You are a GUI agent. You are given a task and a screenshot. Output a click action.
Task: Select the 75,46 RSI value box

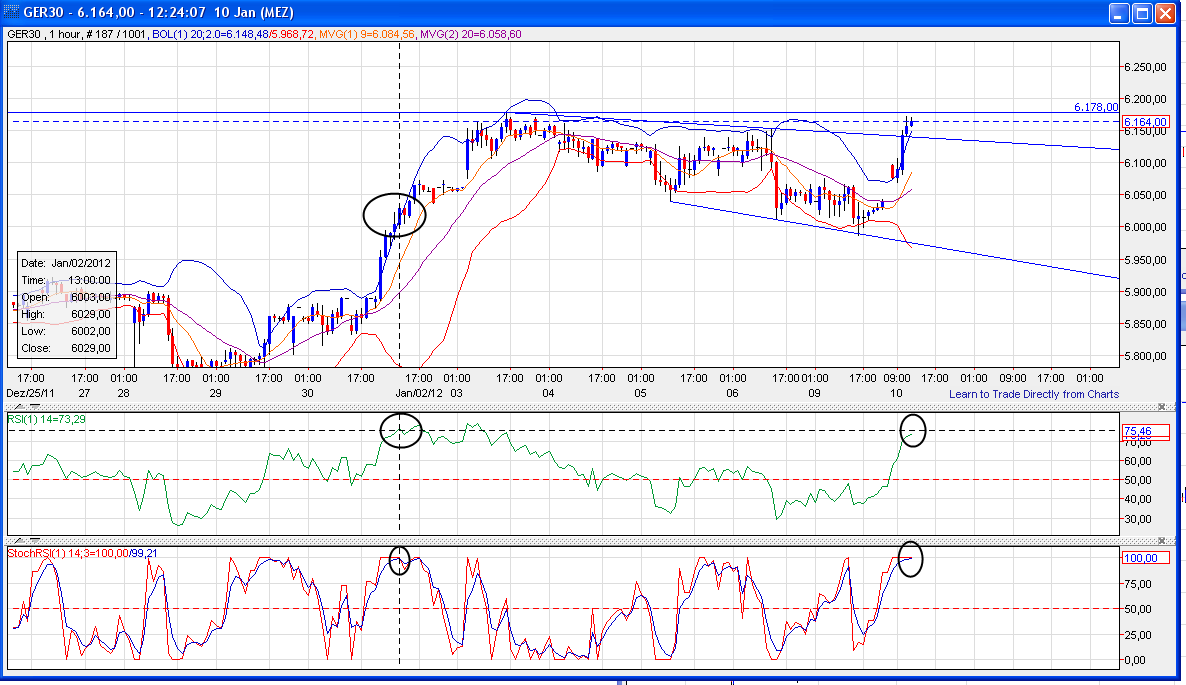pos(1145,432)
